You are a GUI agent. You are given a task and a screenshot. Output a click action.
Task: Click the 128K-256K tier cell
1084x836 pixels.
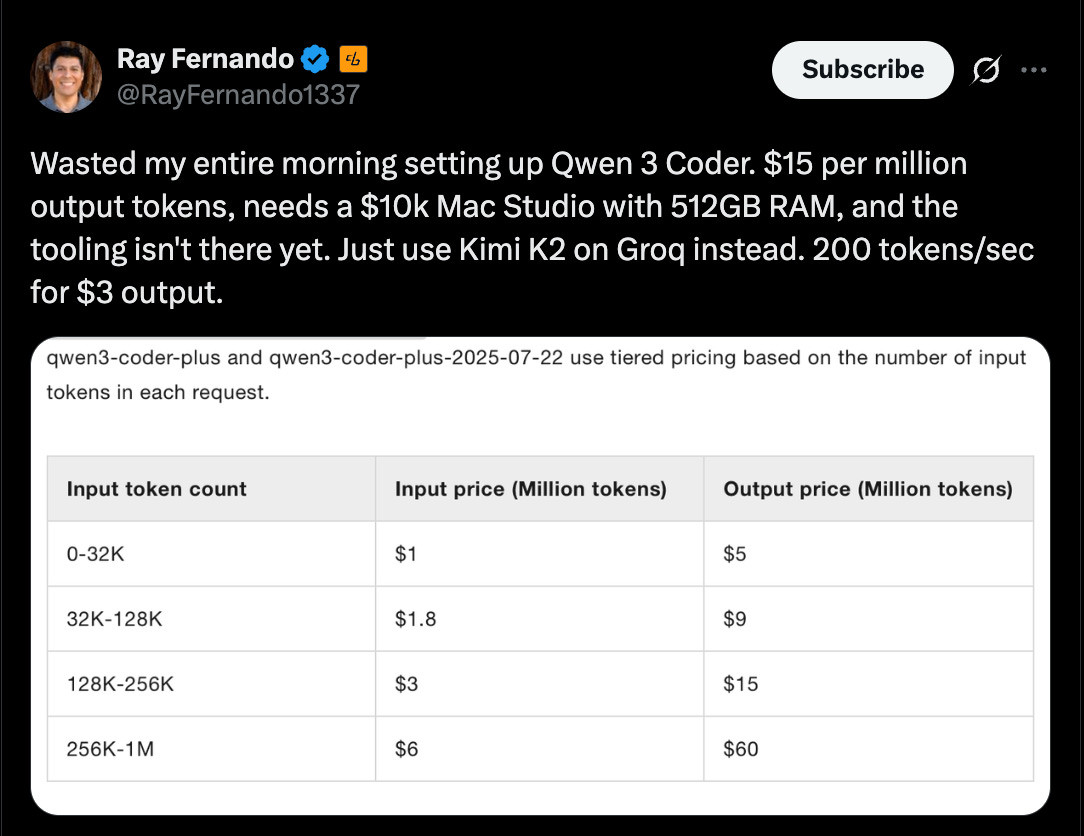pos(212,684)
